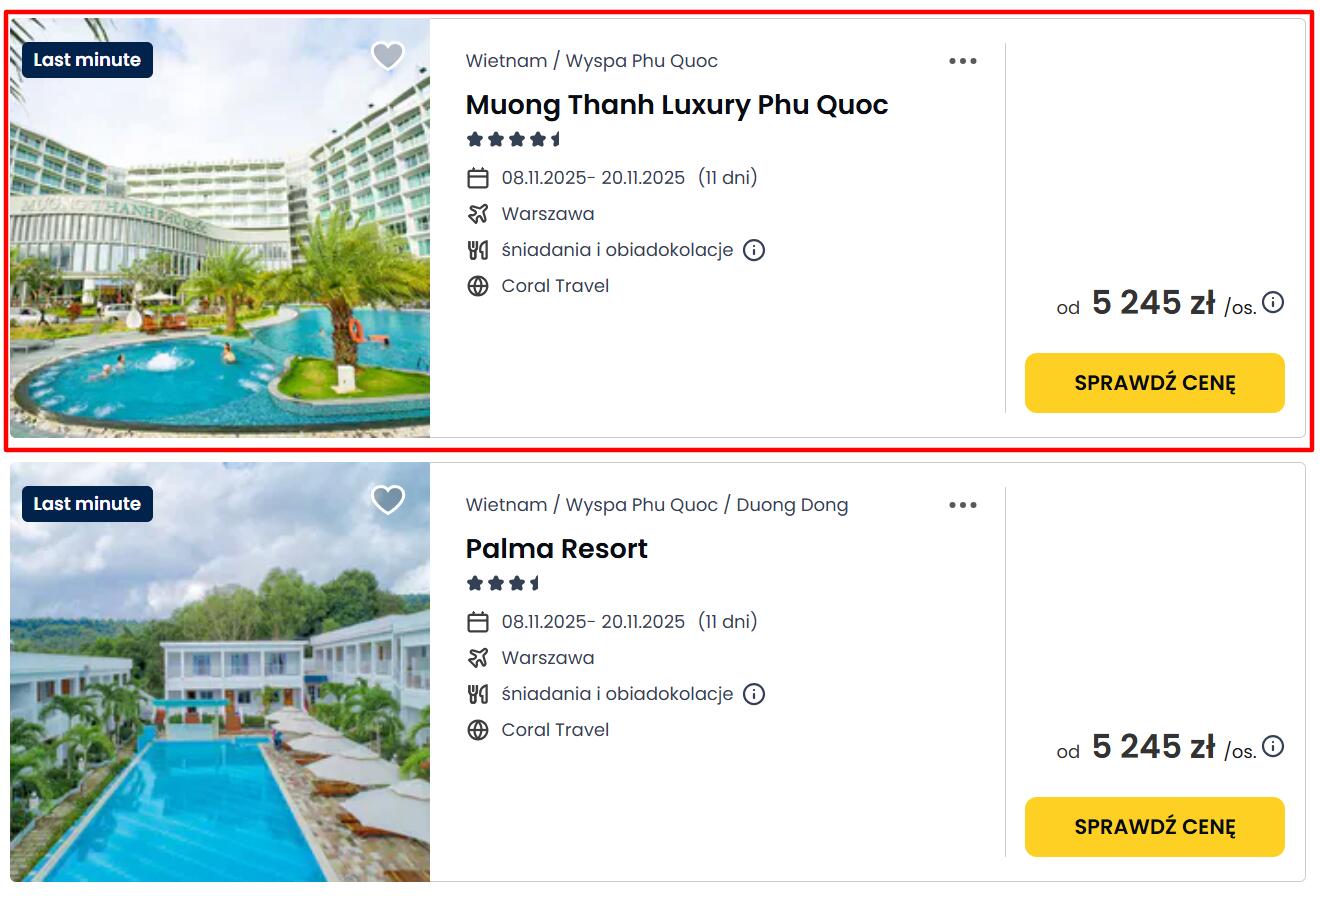The height and width of the screenshot is (898, 1320).
Task: Add Palma Resort to favorites heart
Action: coord(388,499)
